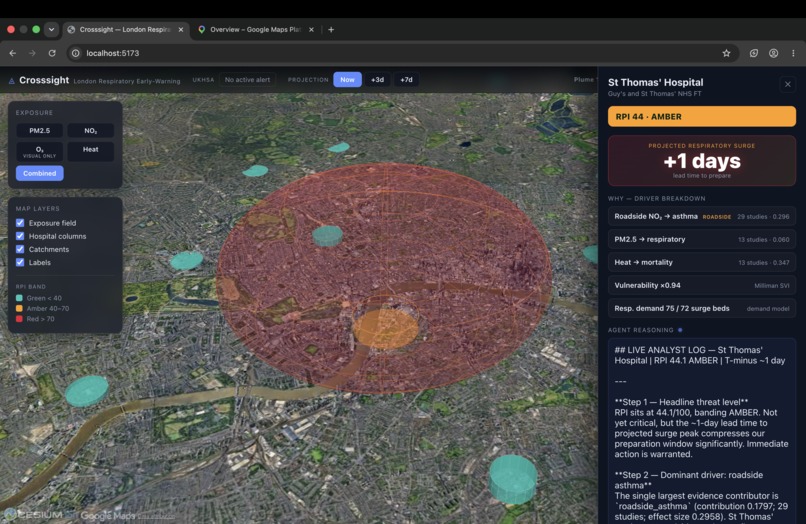Open the Roadside NO₂ → asthma driver row
The image size is (806, 524).
(702, 216)
